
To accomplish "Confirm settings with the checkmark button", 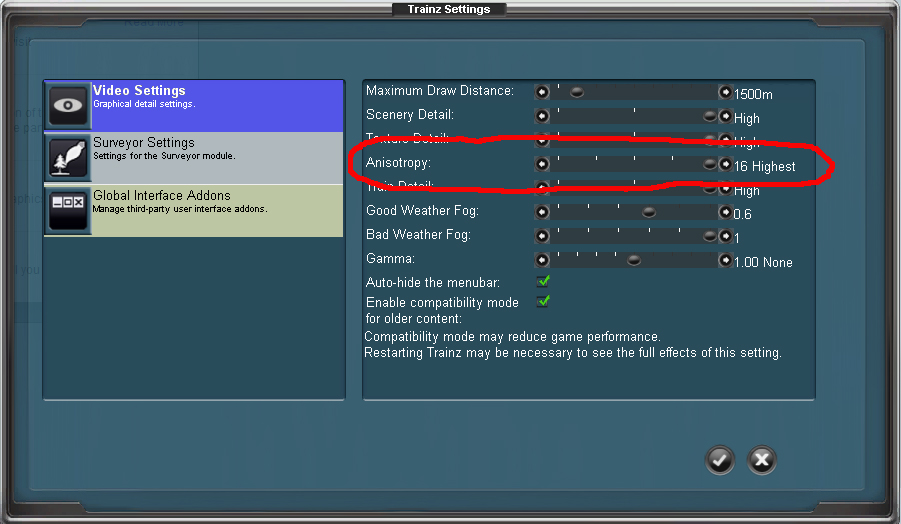I will tap(719, 460).
